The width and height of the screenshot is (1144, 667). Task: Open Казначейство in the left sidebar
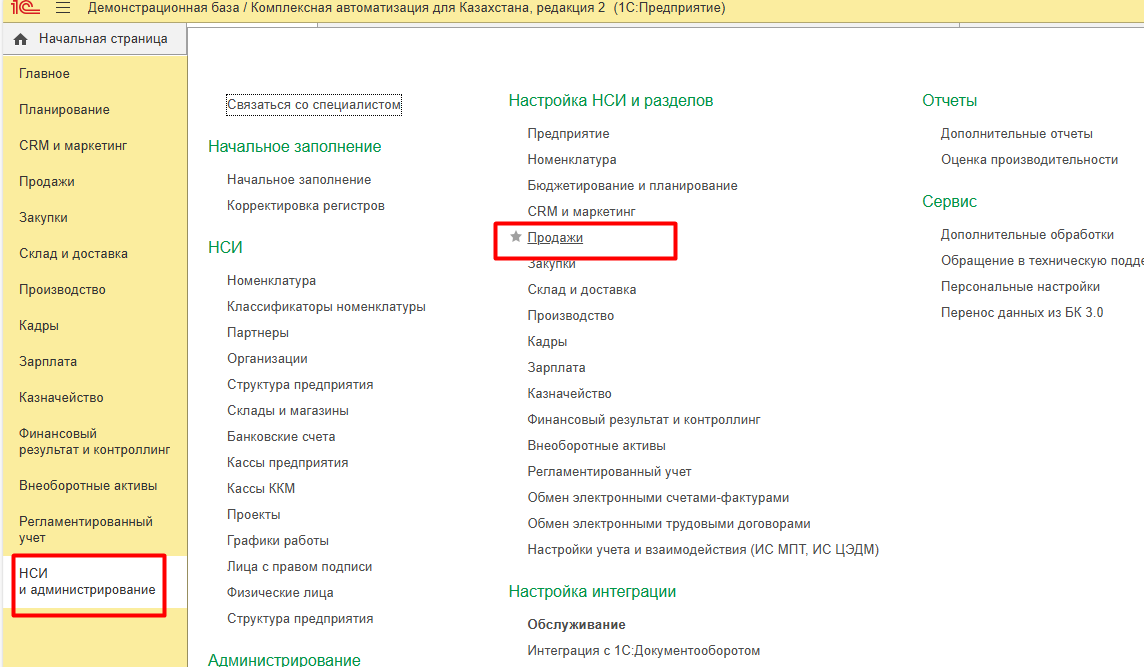tap(61, 398)
